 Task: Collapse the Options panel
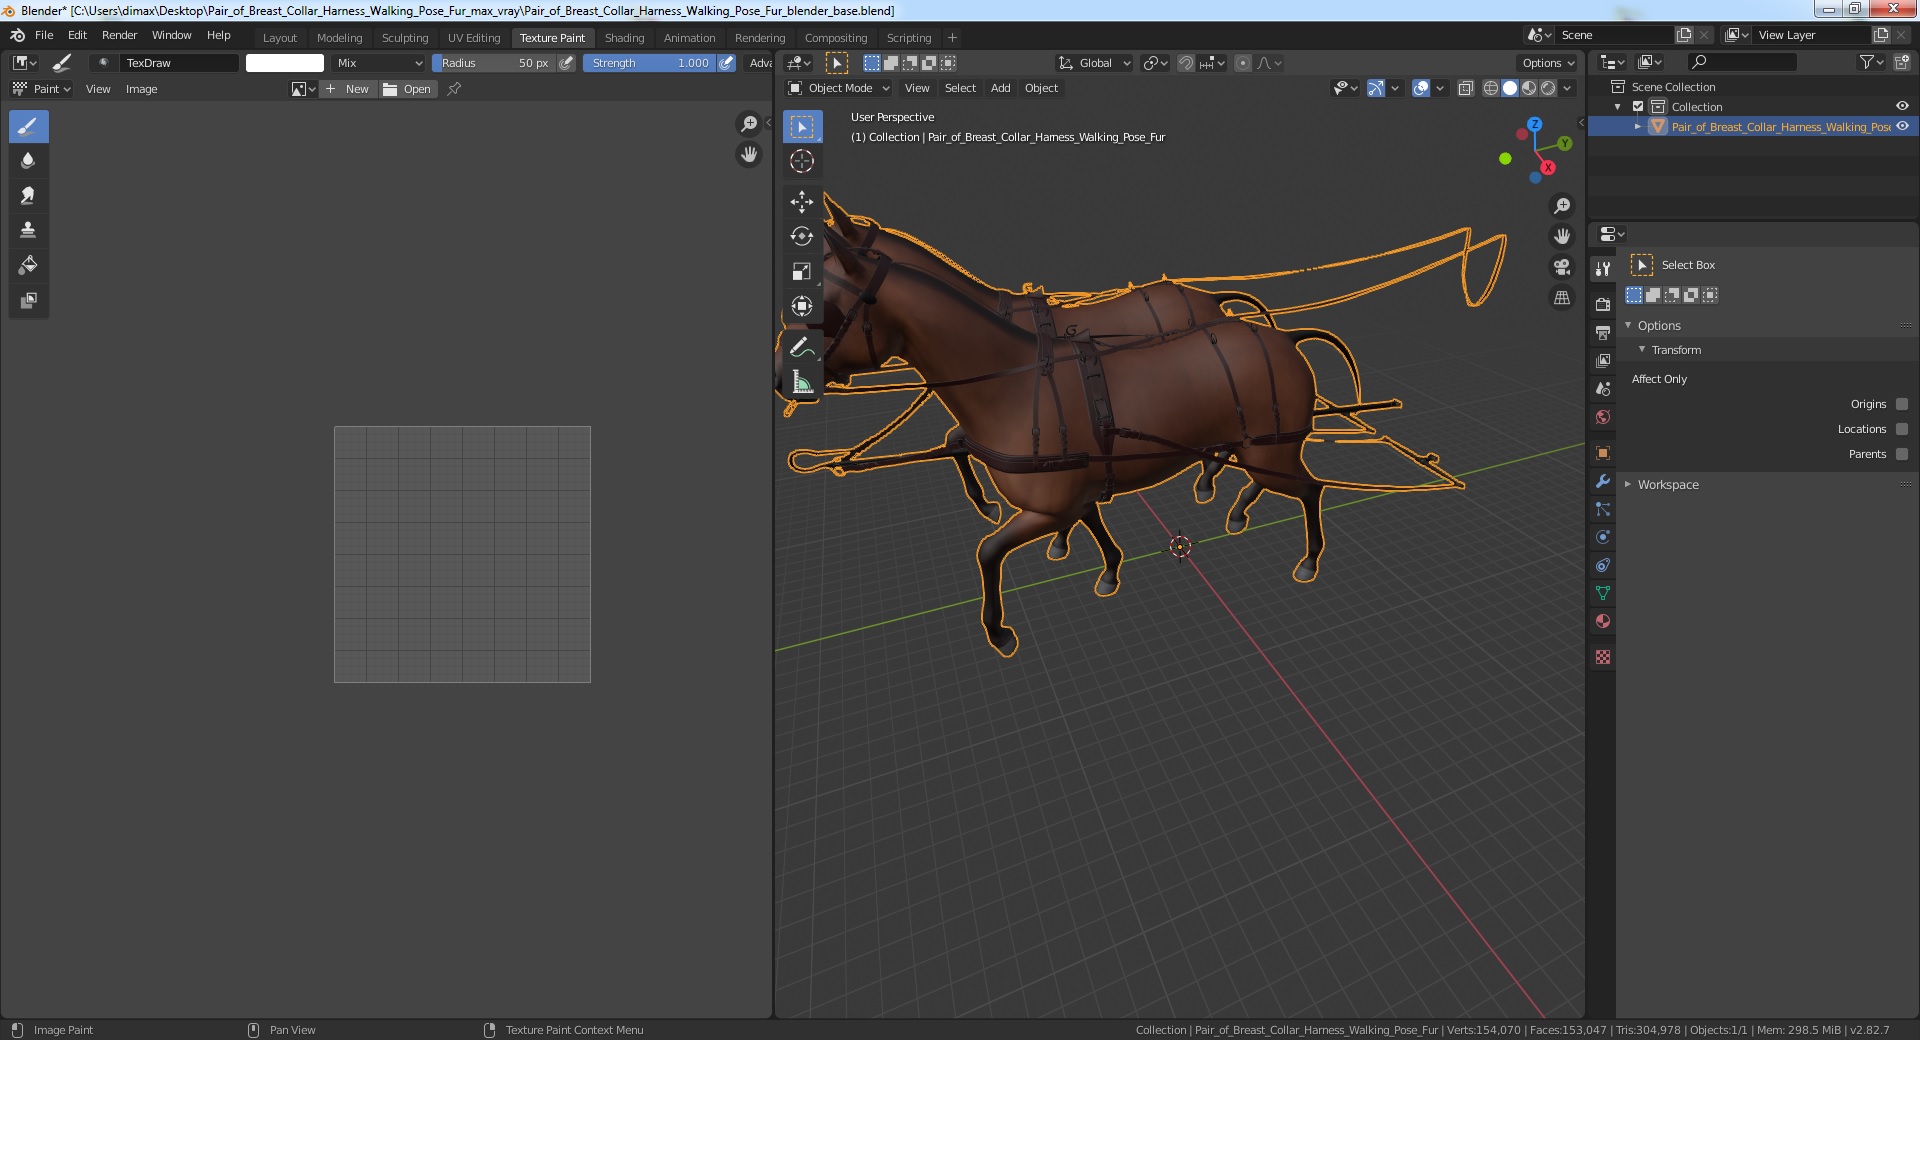point(1628,325)
